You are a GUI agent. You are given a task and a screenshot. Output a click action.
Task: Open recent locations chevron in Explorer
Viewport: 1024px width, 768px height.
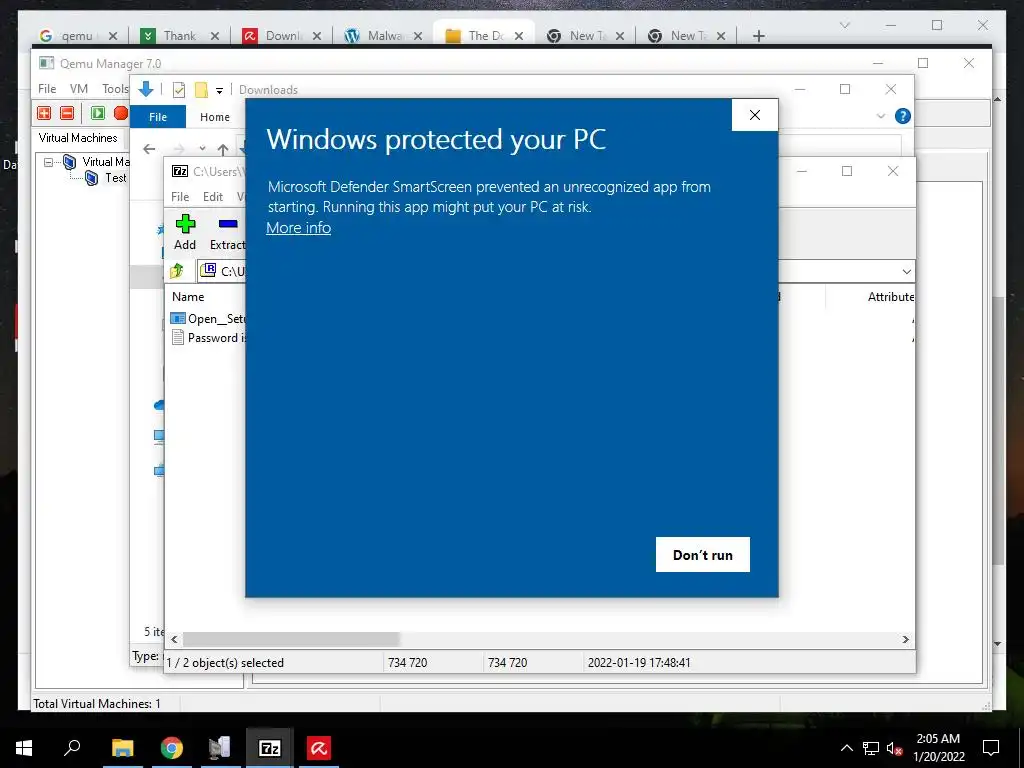202,148
